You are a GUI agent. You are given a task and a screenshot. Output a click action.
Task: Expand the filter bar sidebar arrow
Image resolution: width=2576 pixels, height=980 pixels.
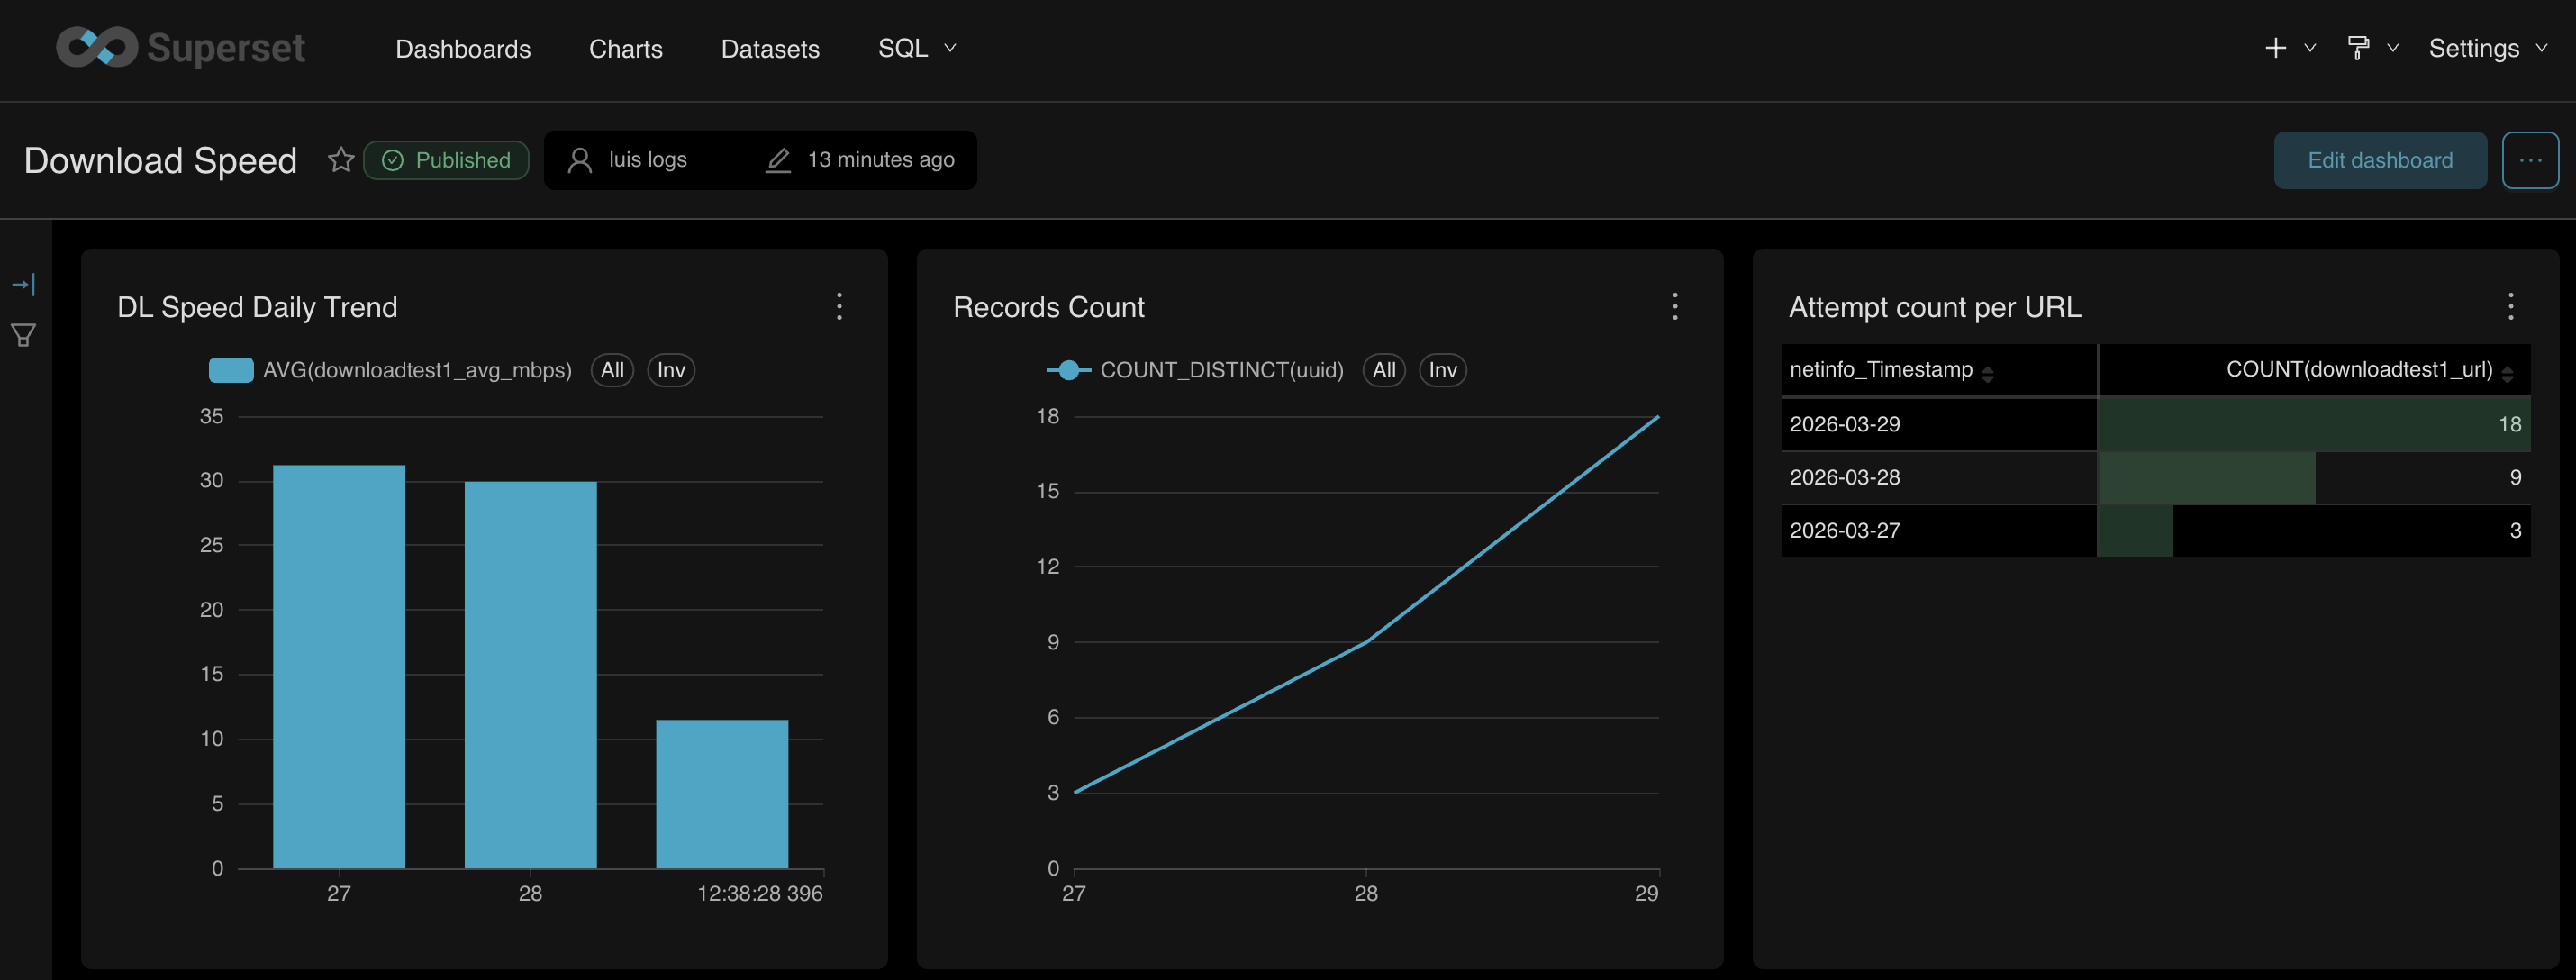[x=24, y=285]
